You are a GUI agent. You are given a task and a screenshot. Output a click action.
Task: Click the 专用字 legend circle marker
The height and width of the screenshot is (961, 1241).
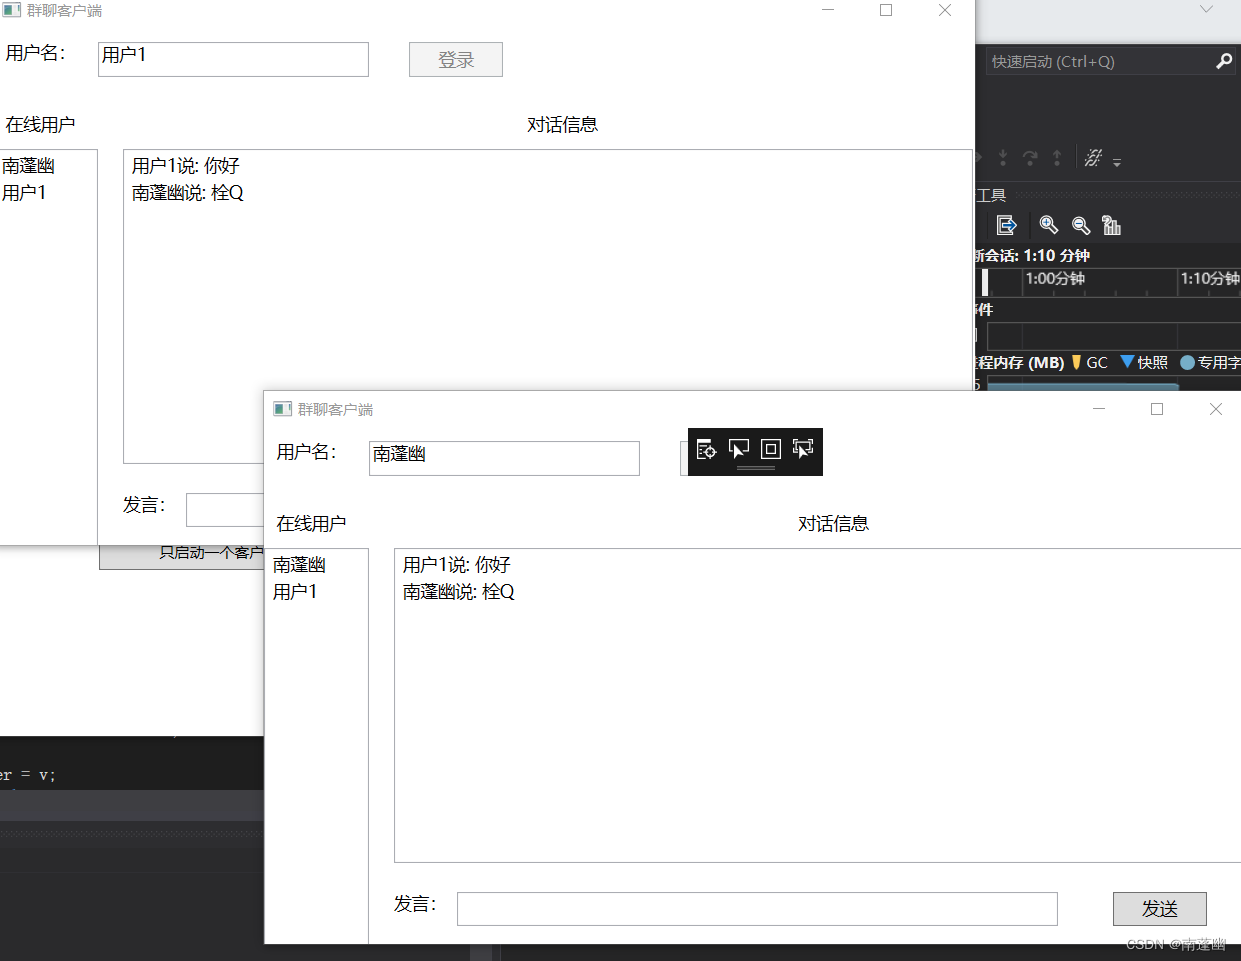tap(1187, 362)
